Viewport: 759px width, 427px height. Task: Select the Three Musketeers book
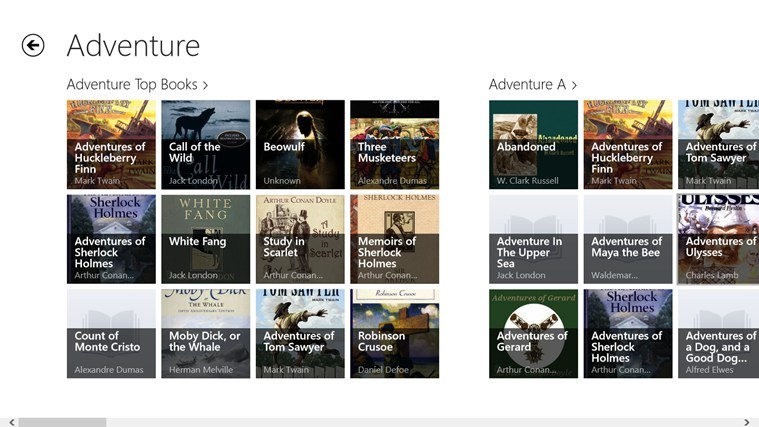point(395,144)
